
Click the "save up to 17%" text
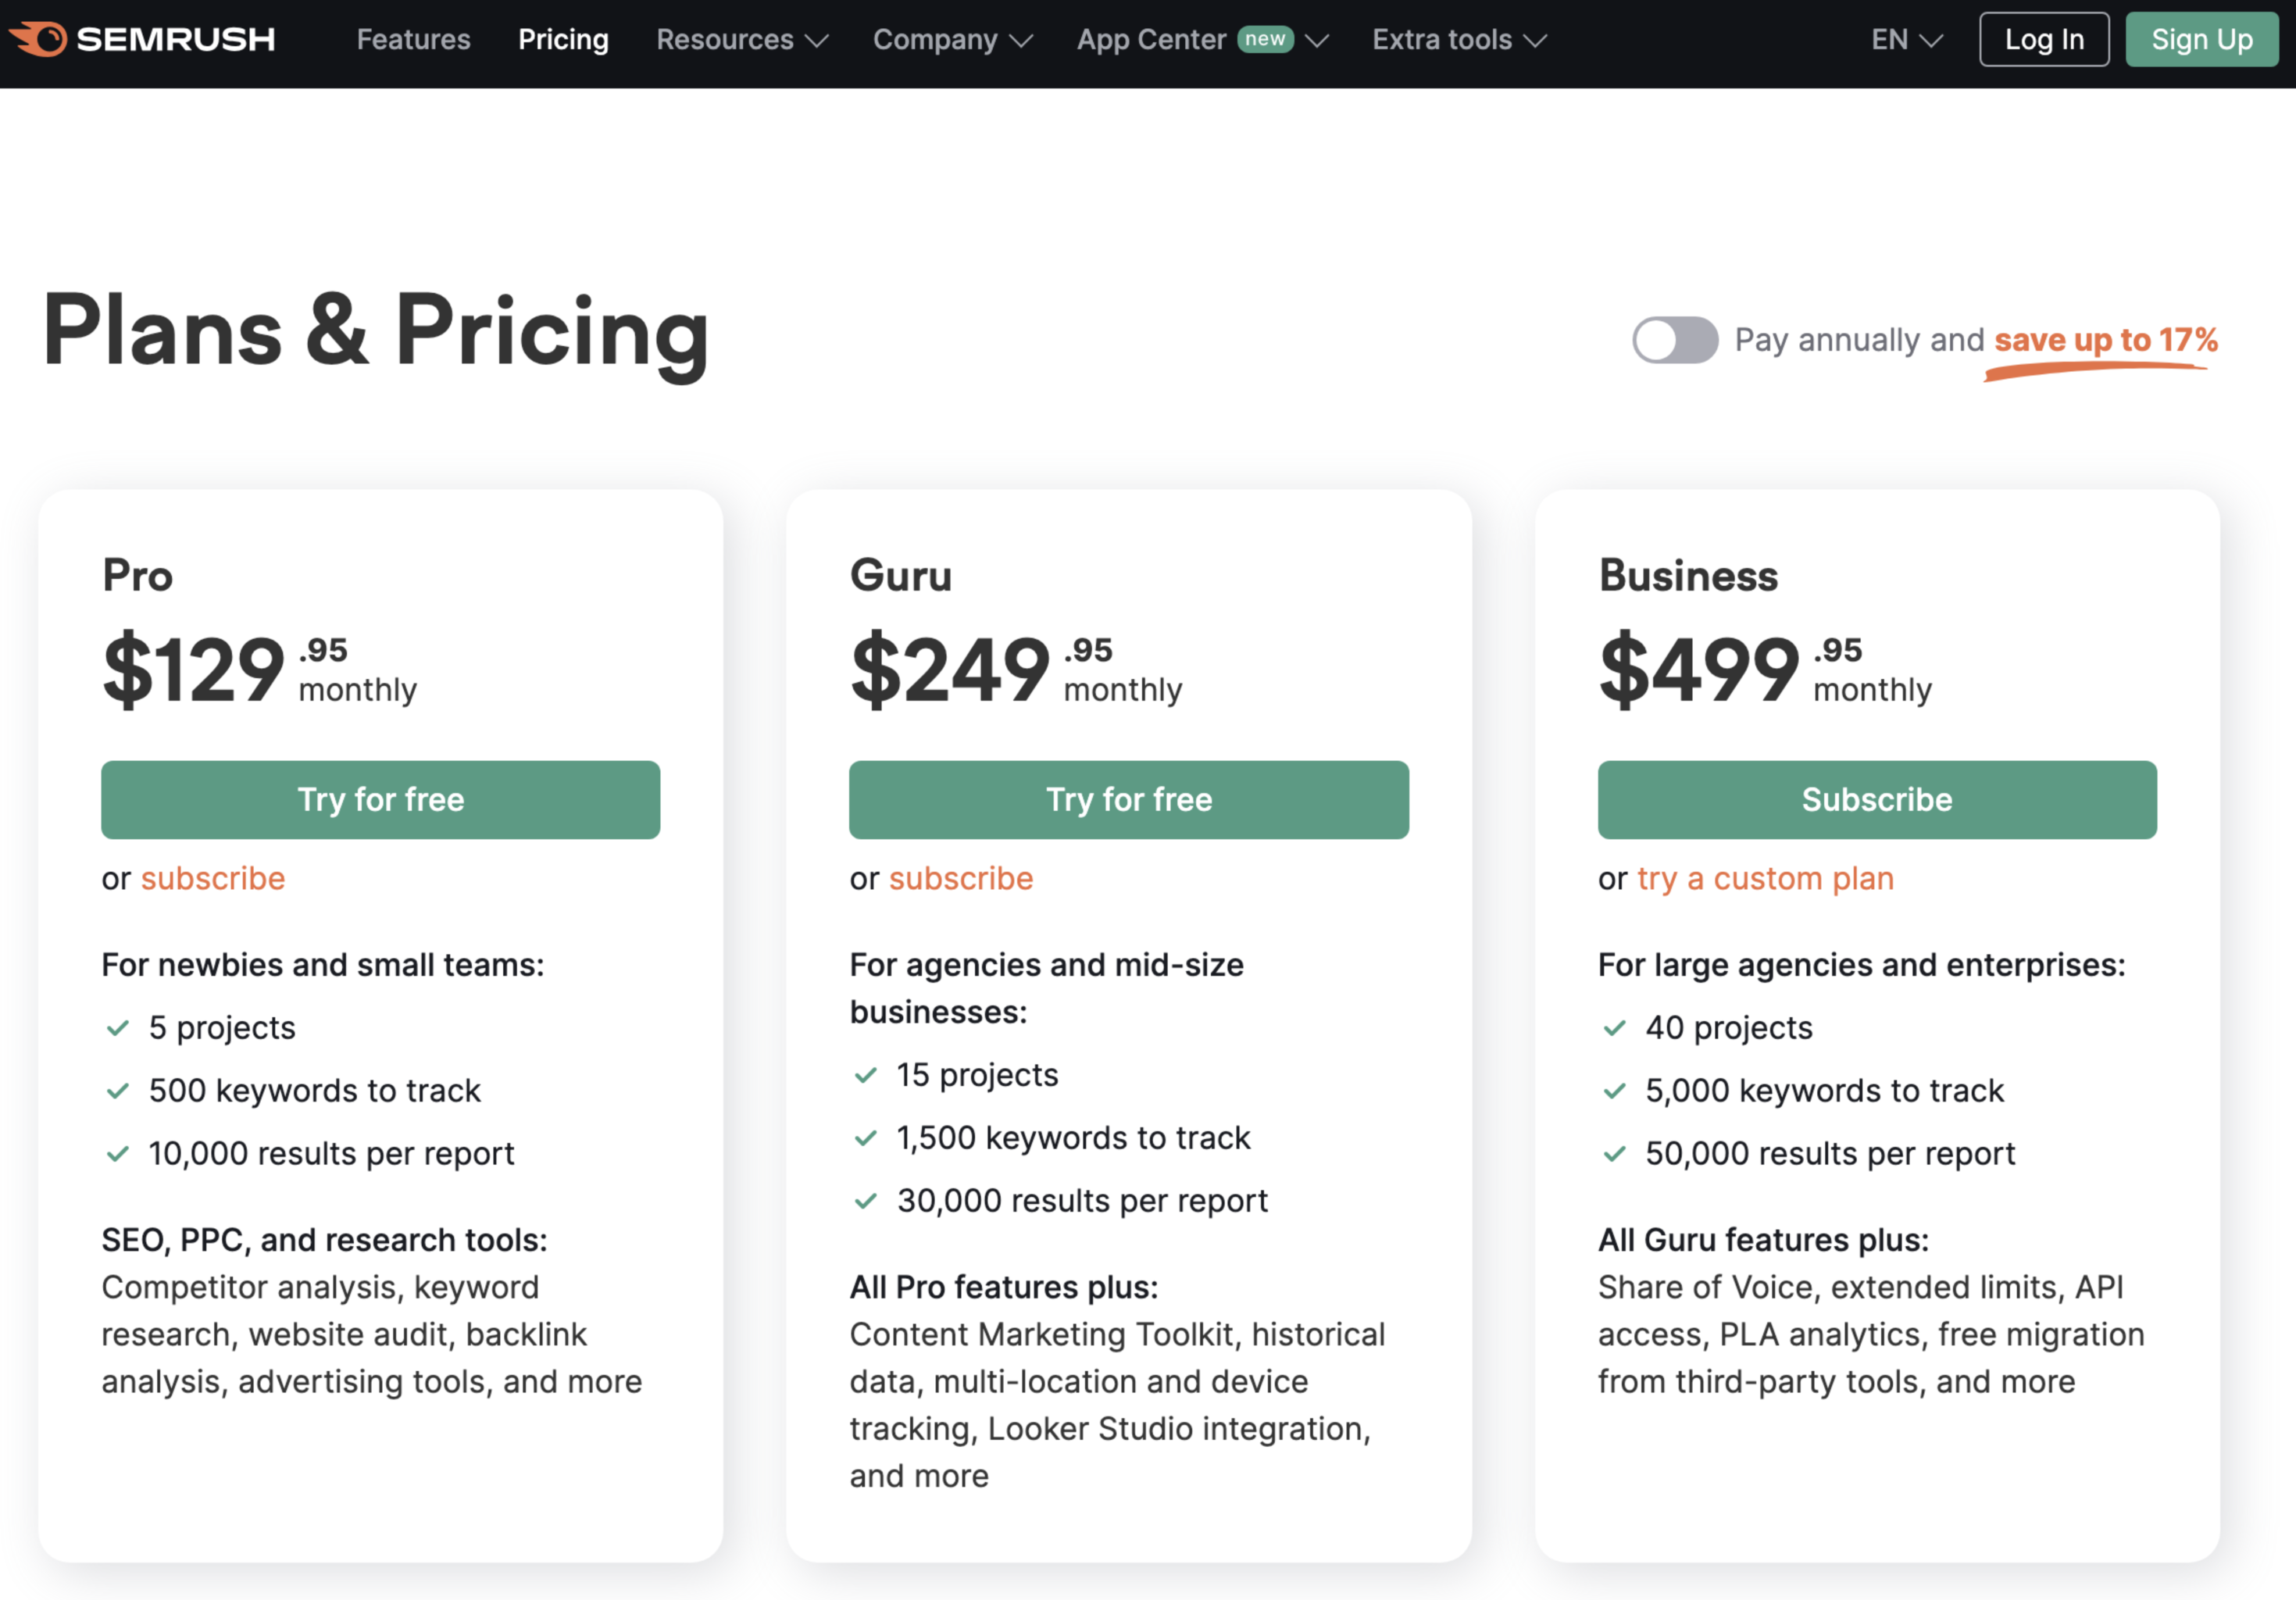tap(2106, 340)
